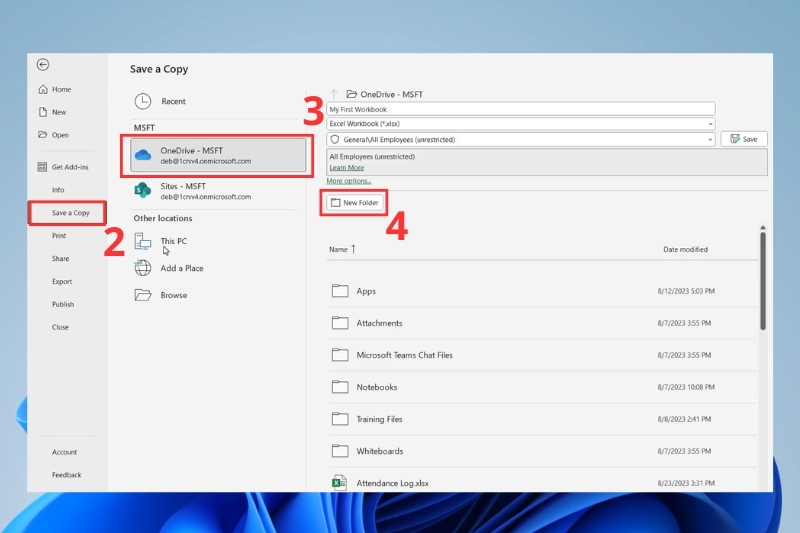Click the Browse label
This screenshot has height=533, width=800.
tap(173, 295)
